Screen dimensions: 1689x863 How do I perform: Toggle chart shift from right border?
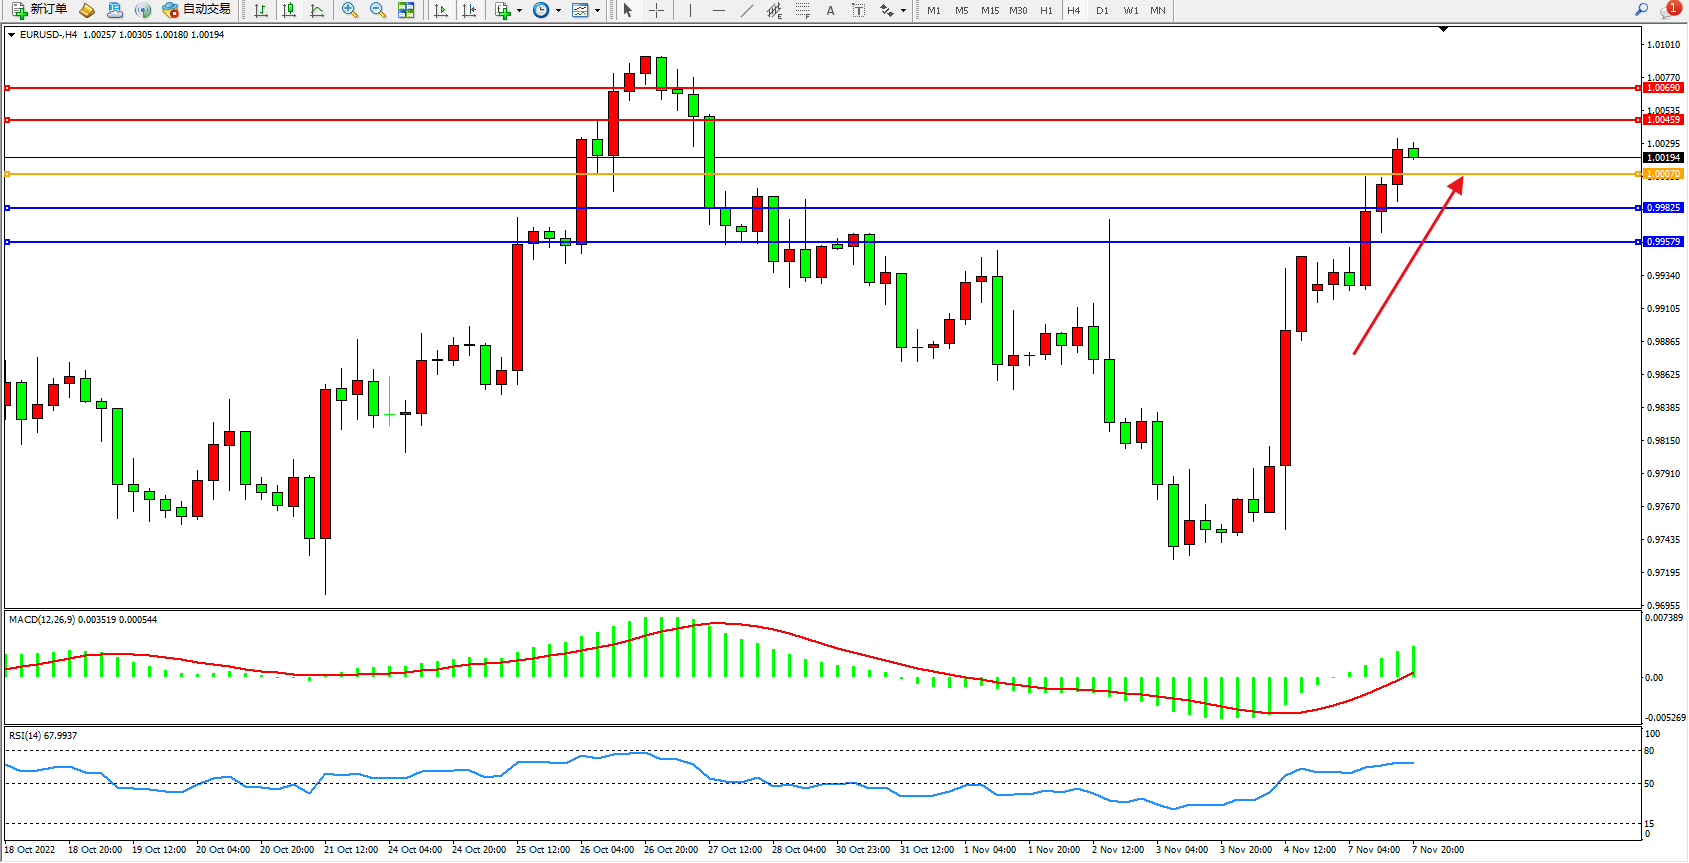point(469,10)
